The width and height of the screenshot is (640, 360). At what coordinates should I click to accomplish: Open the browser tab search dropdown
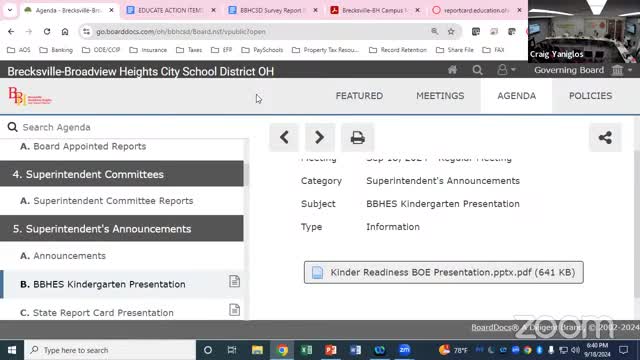coord(10,10)
